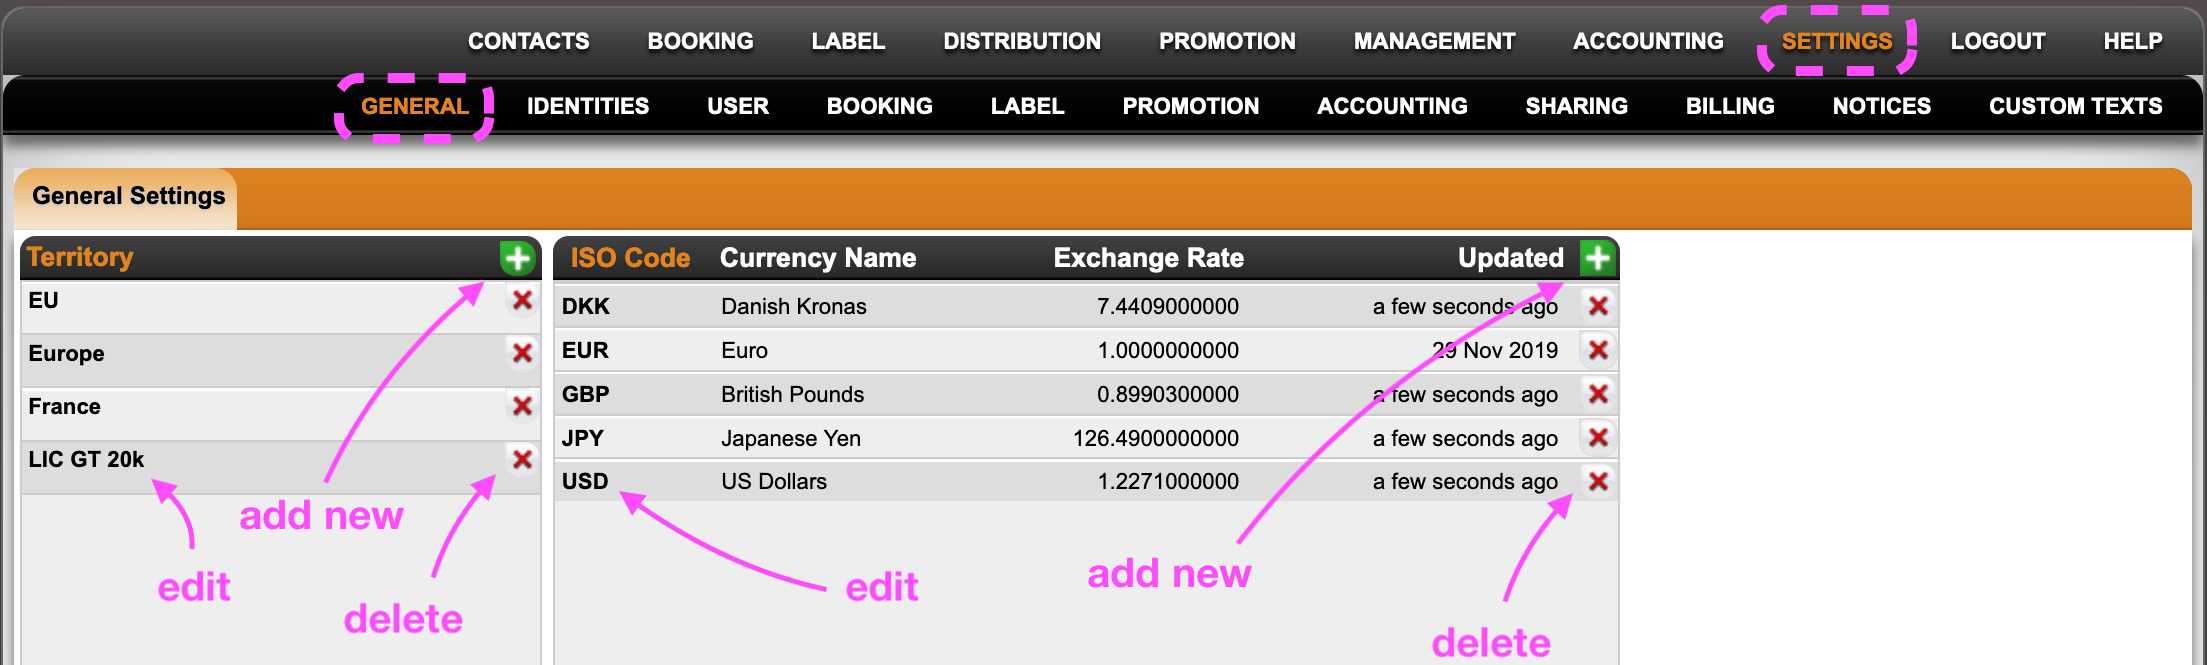The width and height of the screenshot is (2207, 665).
Task: Edit the Europe territory name
Action: tap(66, 353)
